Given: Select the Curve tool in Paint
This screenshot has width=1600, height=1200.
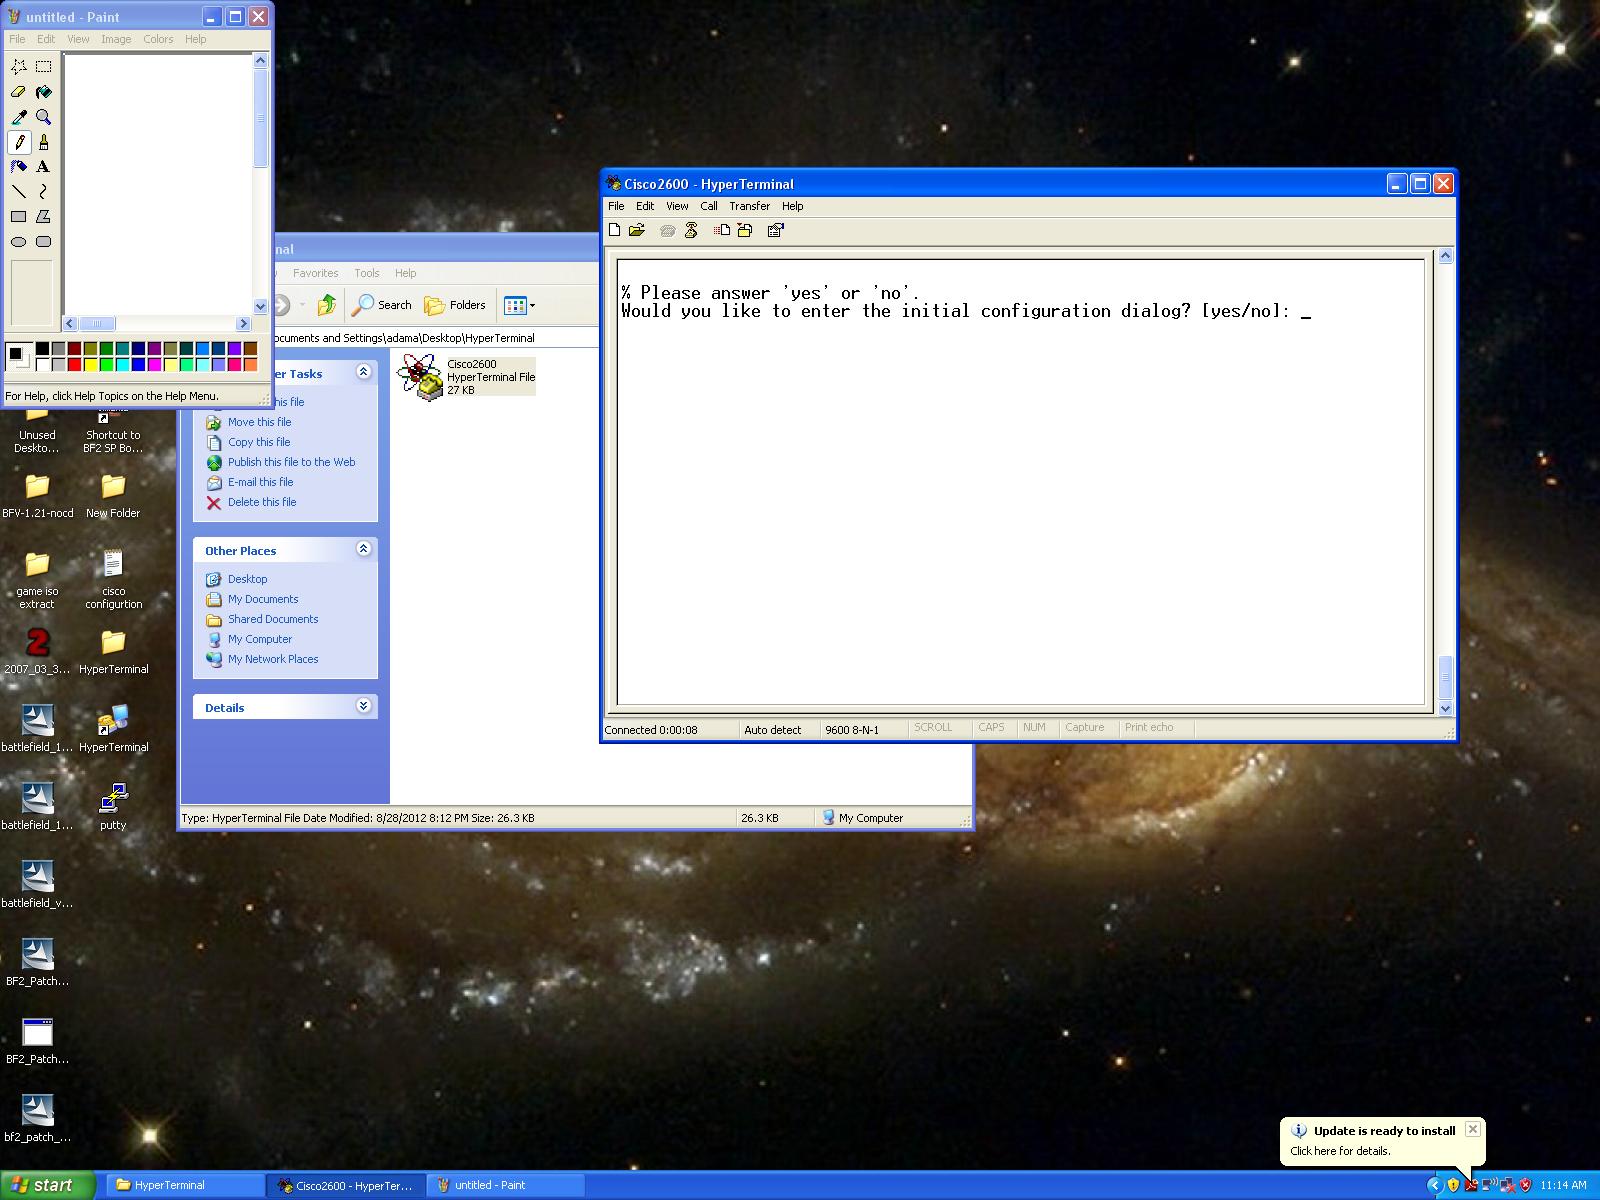Looking at the screenshot, I should tap(44, 192).
